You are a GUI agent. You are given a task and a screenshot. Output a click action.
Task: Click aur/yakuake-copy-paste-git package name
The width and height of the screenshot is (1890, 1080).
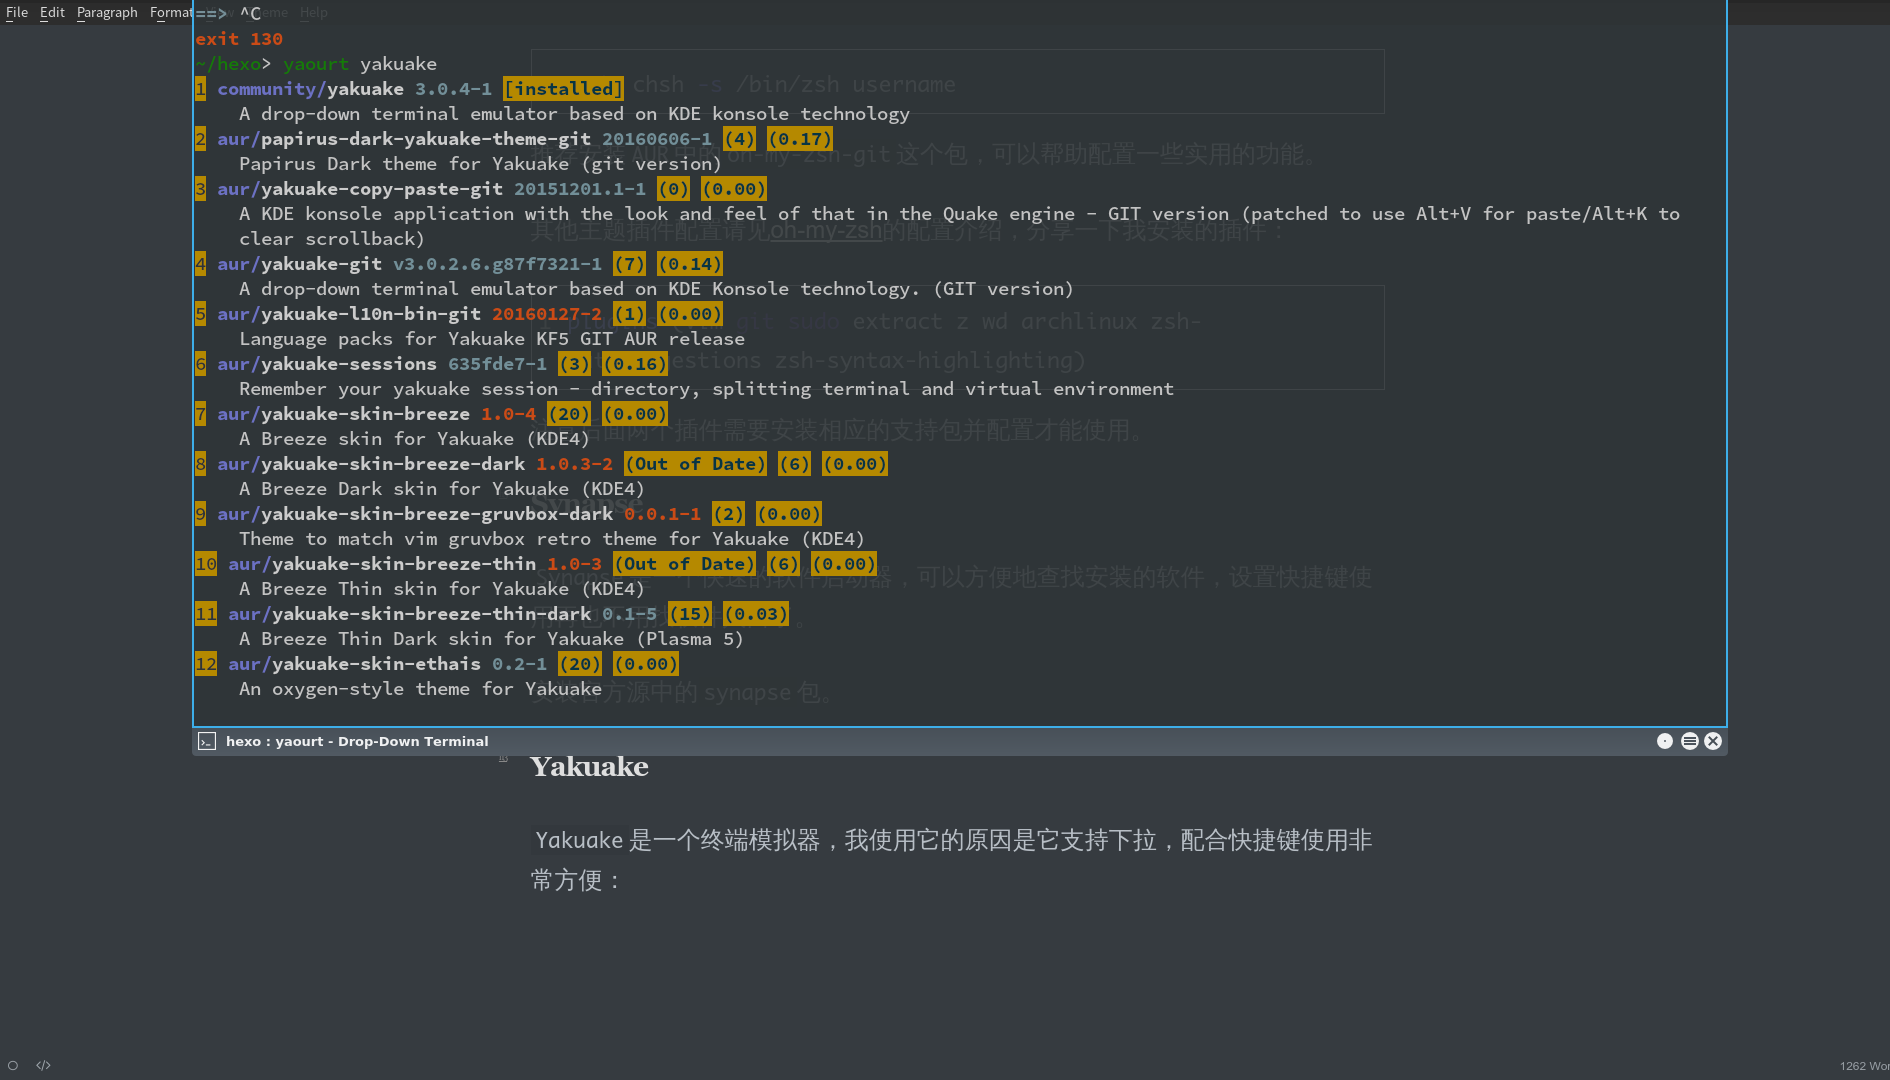click(360, 189)
